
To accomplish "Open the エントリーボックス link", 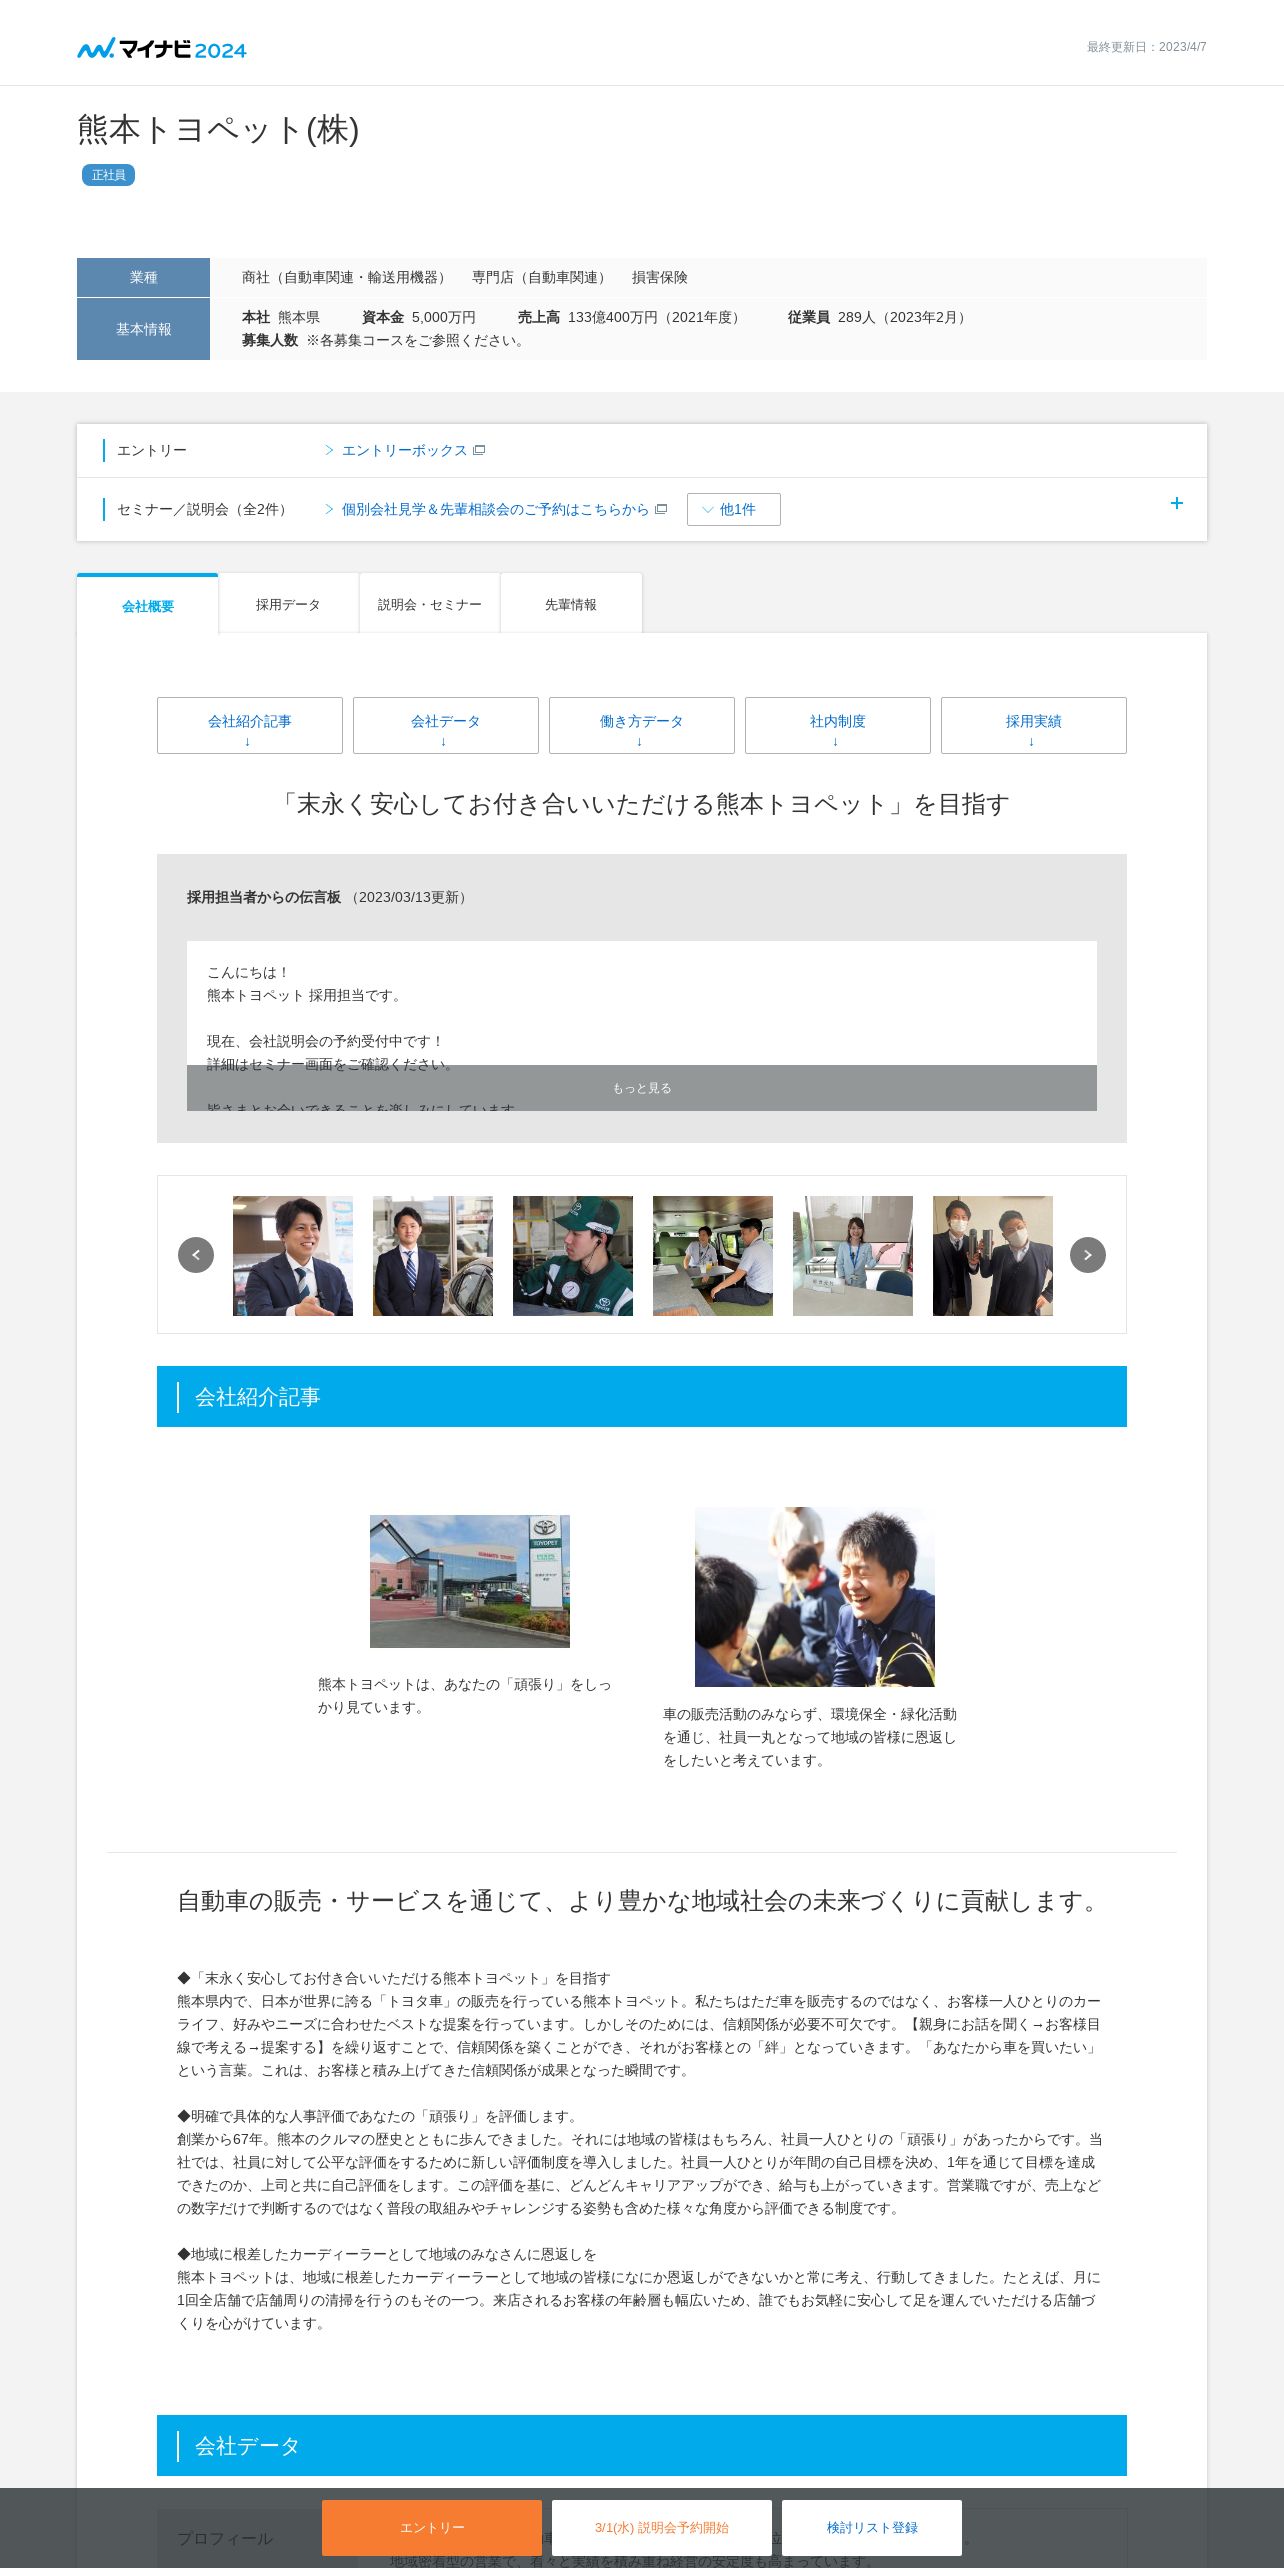I will coord(404,451).
